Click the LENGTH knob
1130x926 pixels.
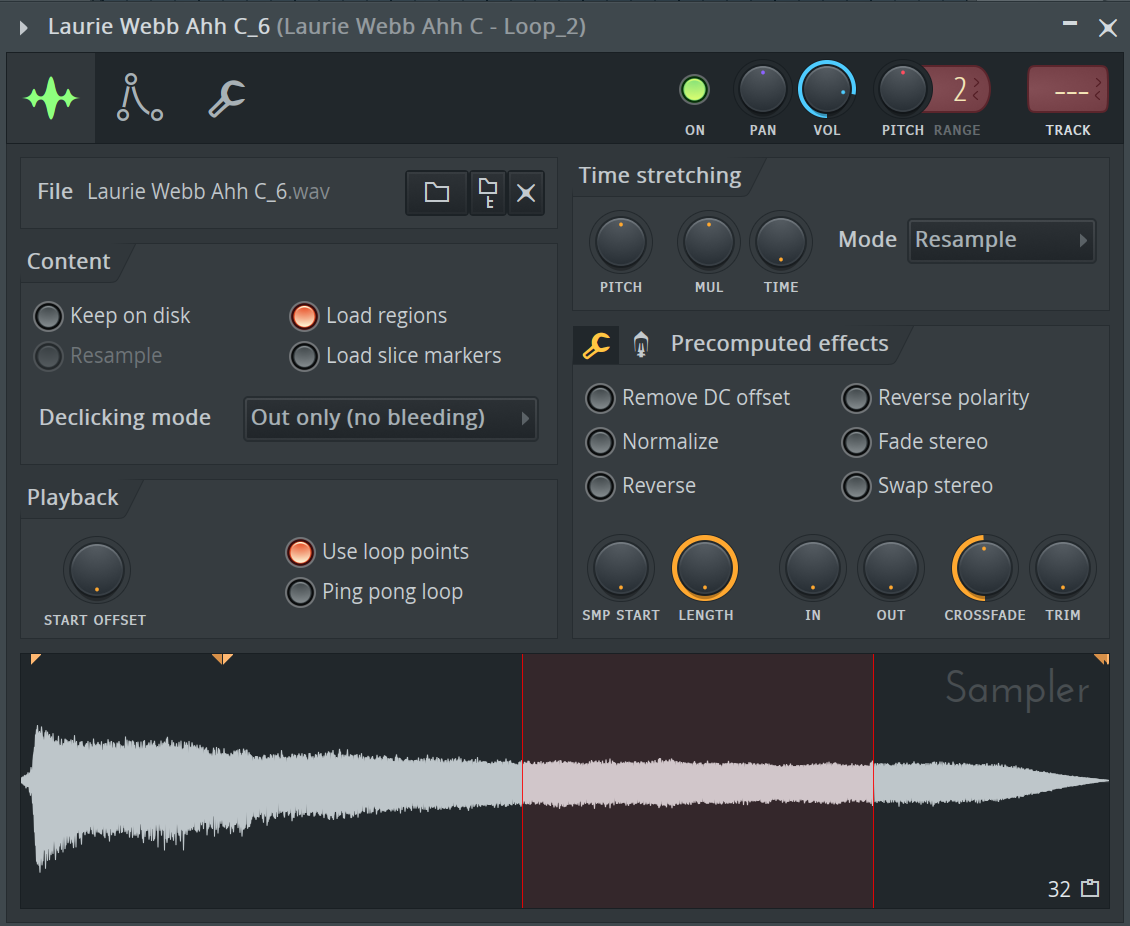(x=705, y=568)
